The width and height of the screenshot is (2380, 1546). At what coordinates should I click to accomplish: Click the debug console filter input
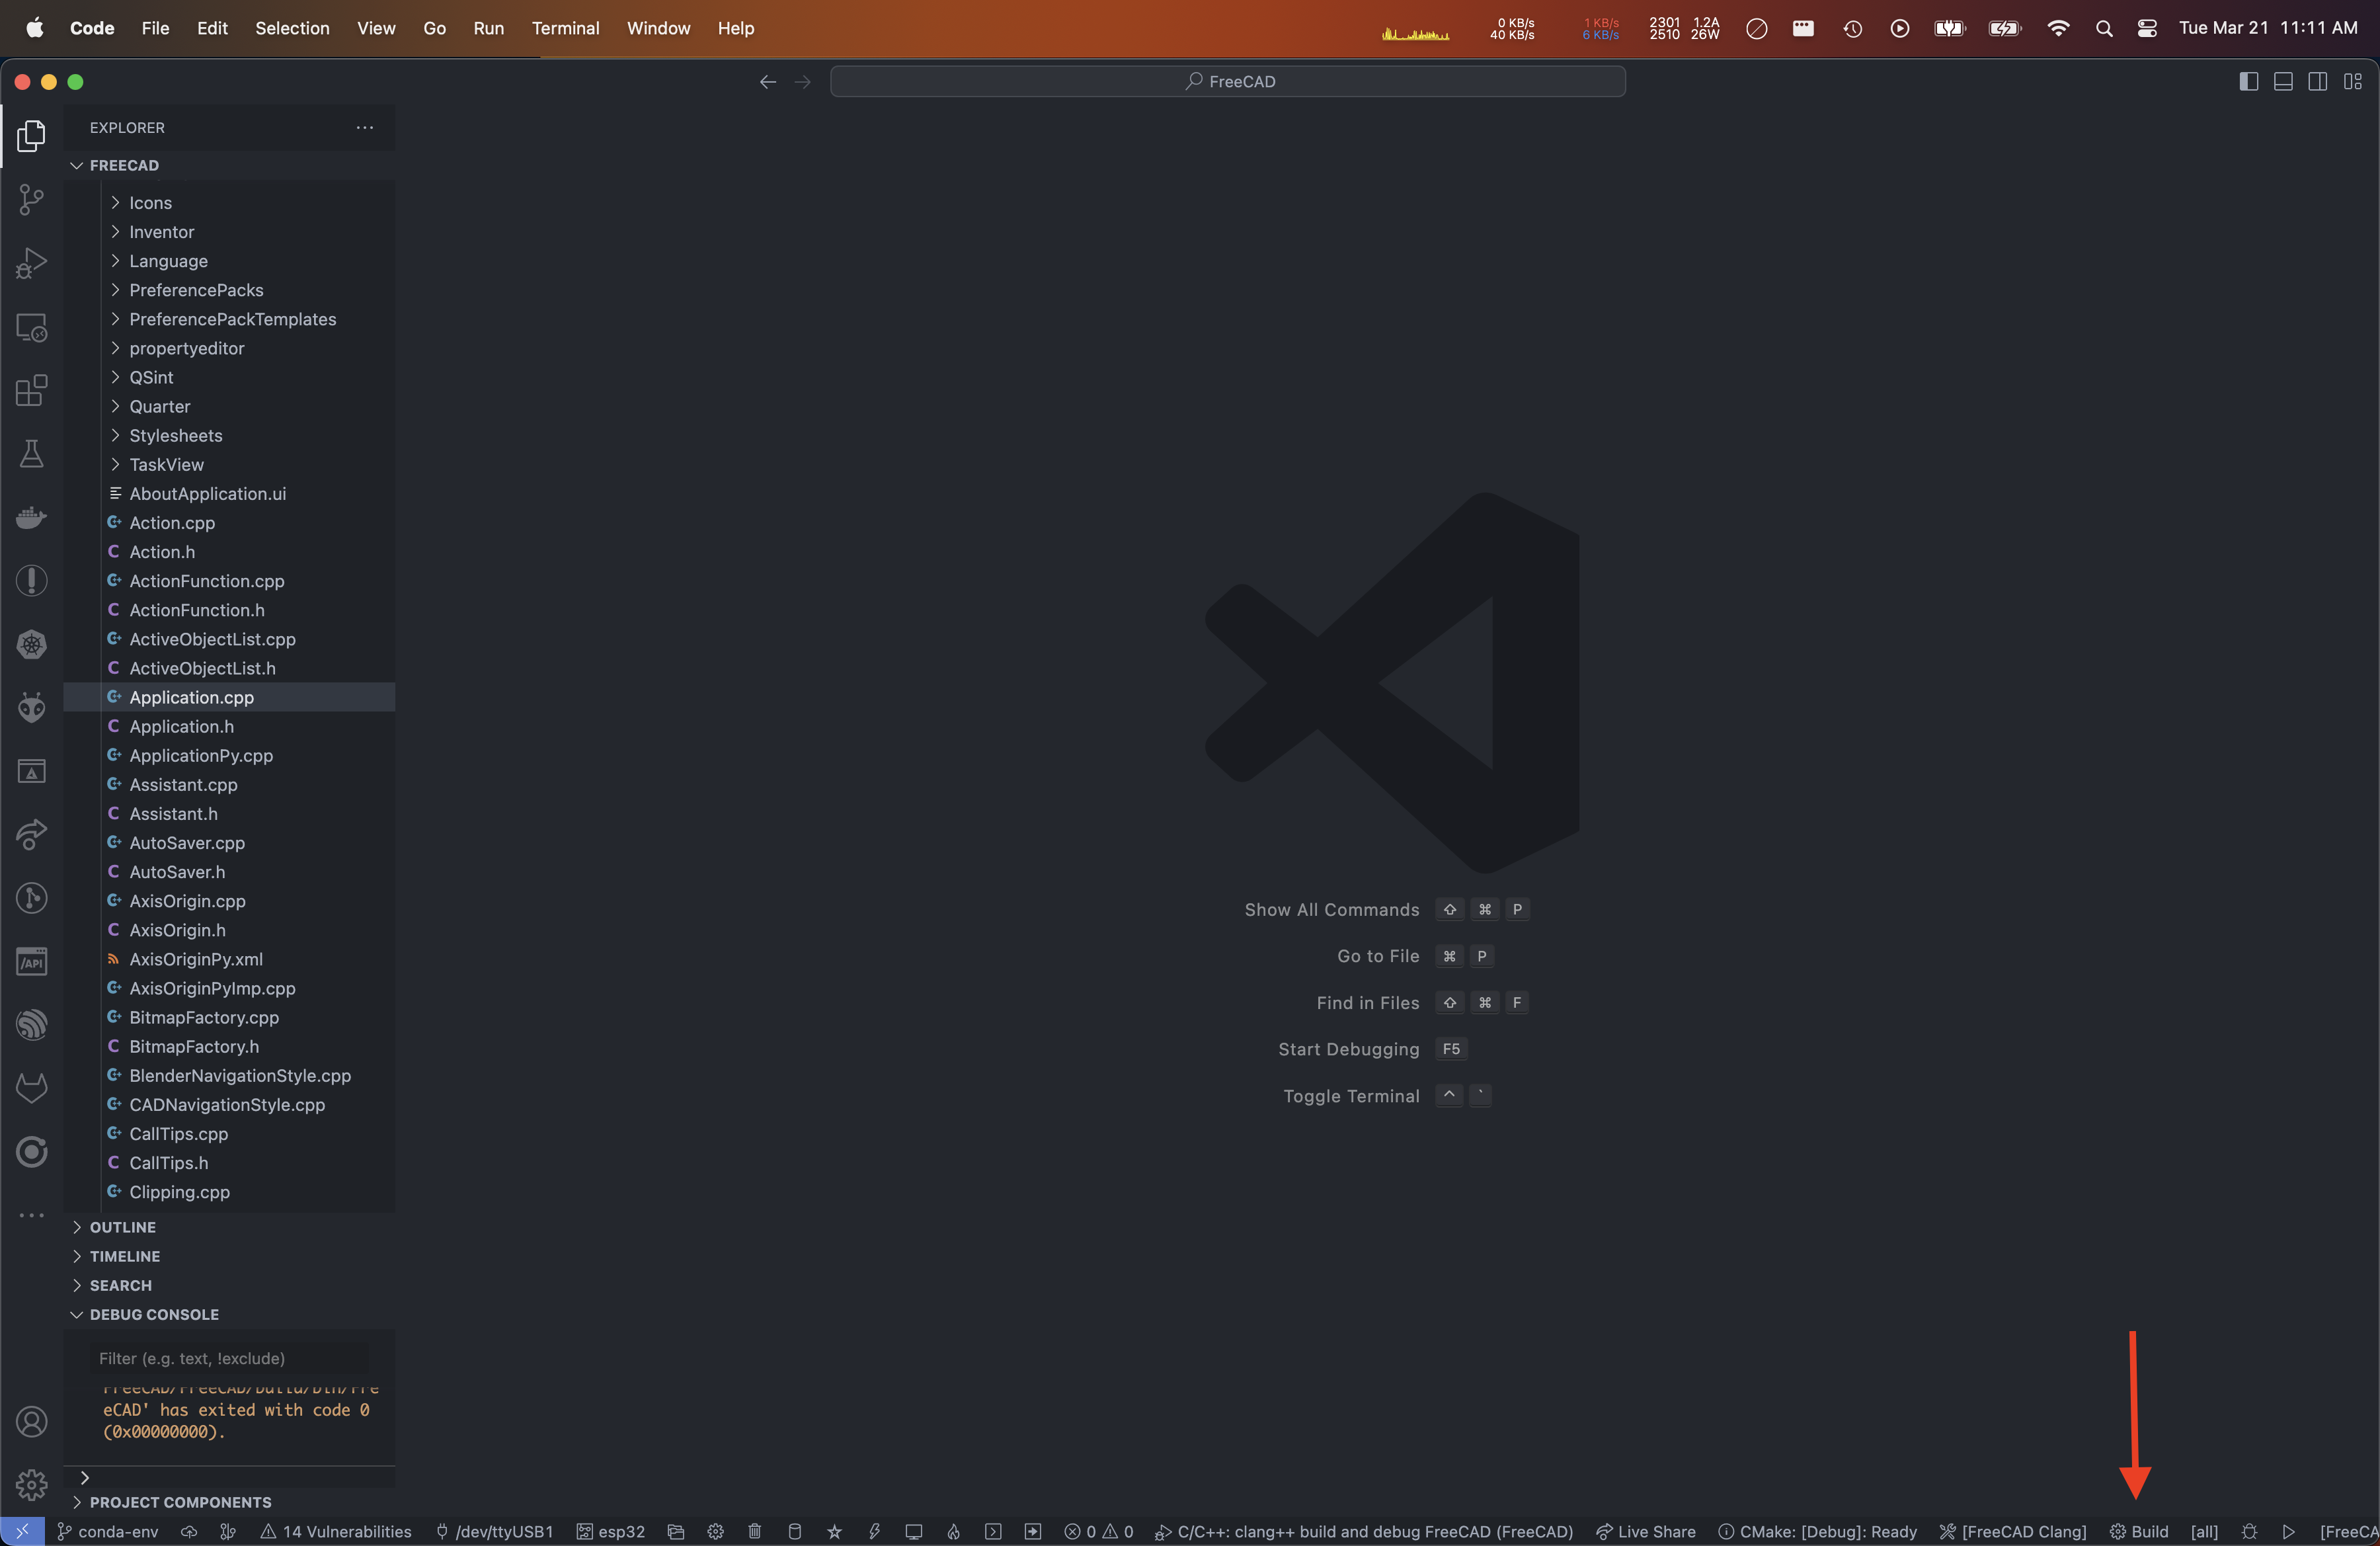230,1358
